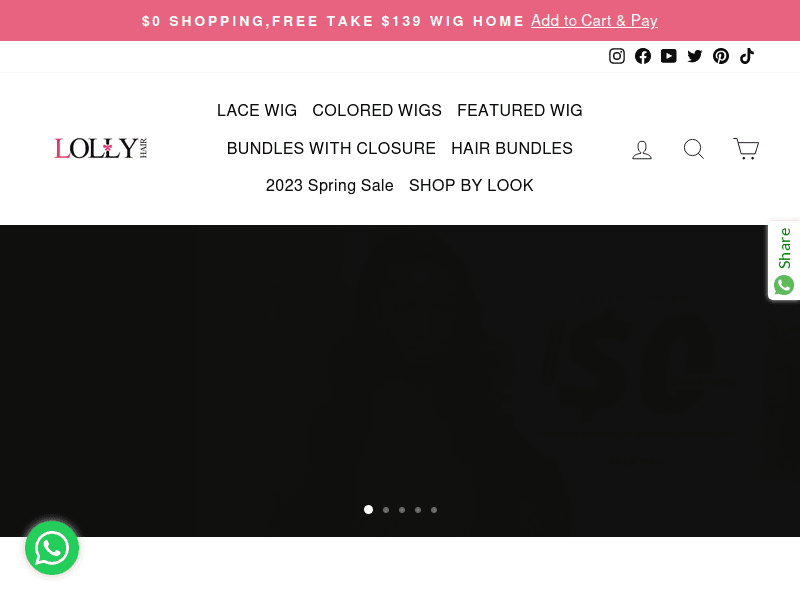The height and width of the screenshot is (600, 800).
Task: Open the Twitter social icon
Action: tap(694, 56)
